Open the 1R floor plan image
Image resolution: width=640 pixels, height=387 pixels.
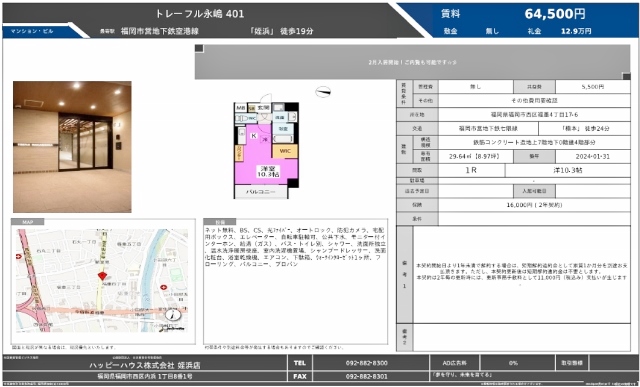click(266, 149)
